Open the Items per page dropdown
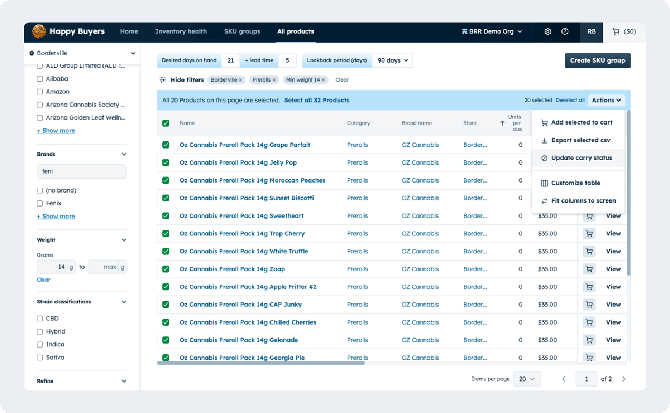Screen dimensions: 670x413 pos(526,379)
